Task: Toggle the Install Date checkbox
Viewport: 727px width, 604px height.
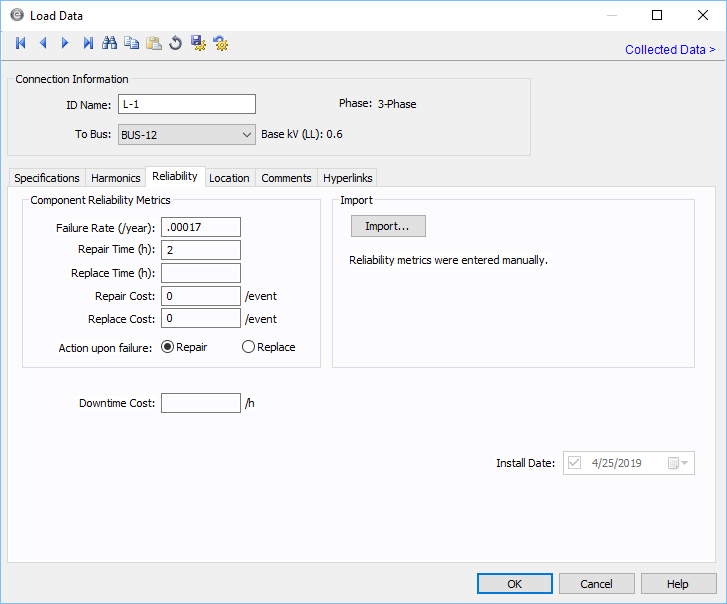Action: point(574,463)
